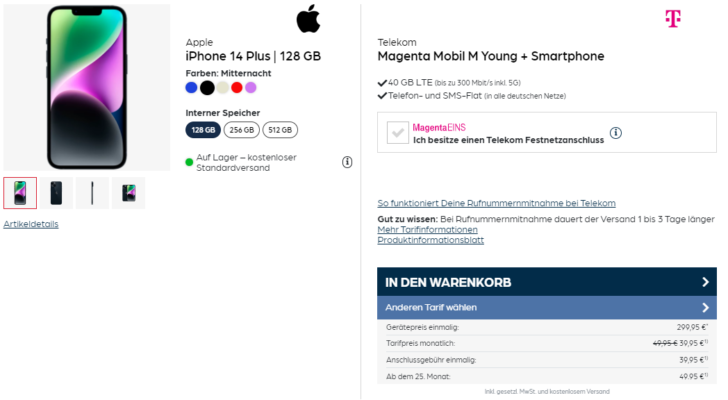Select the purple color swatch
Screen dimensions: 728x400
pos(251,88)
